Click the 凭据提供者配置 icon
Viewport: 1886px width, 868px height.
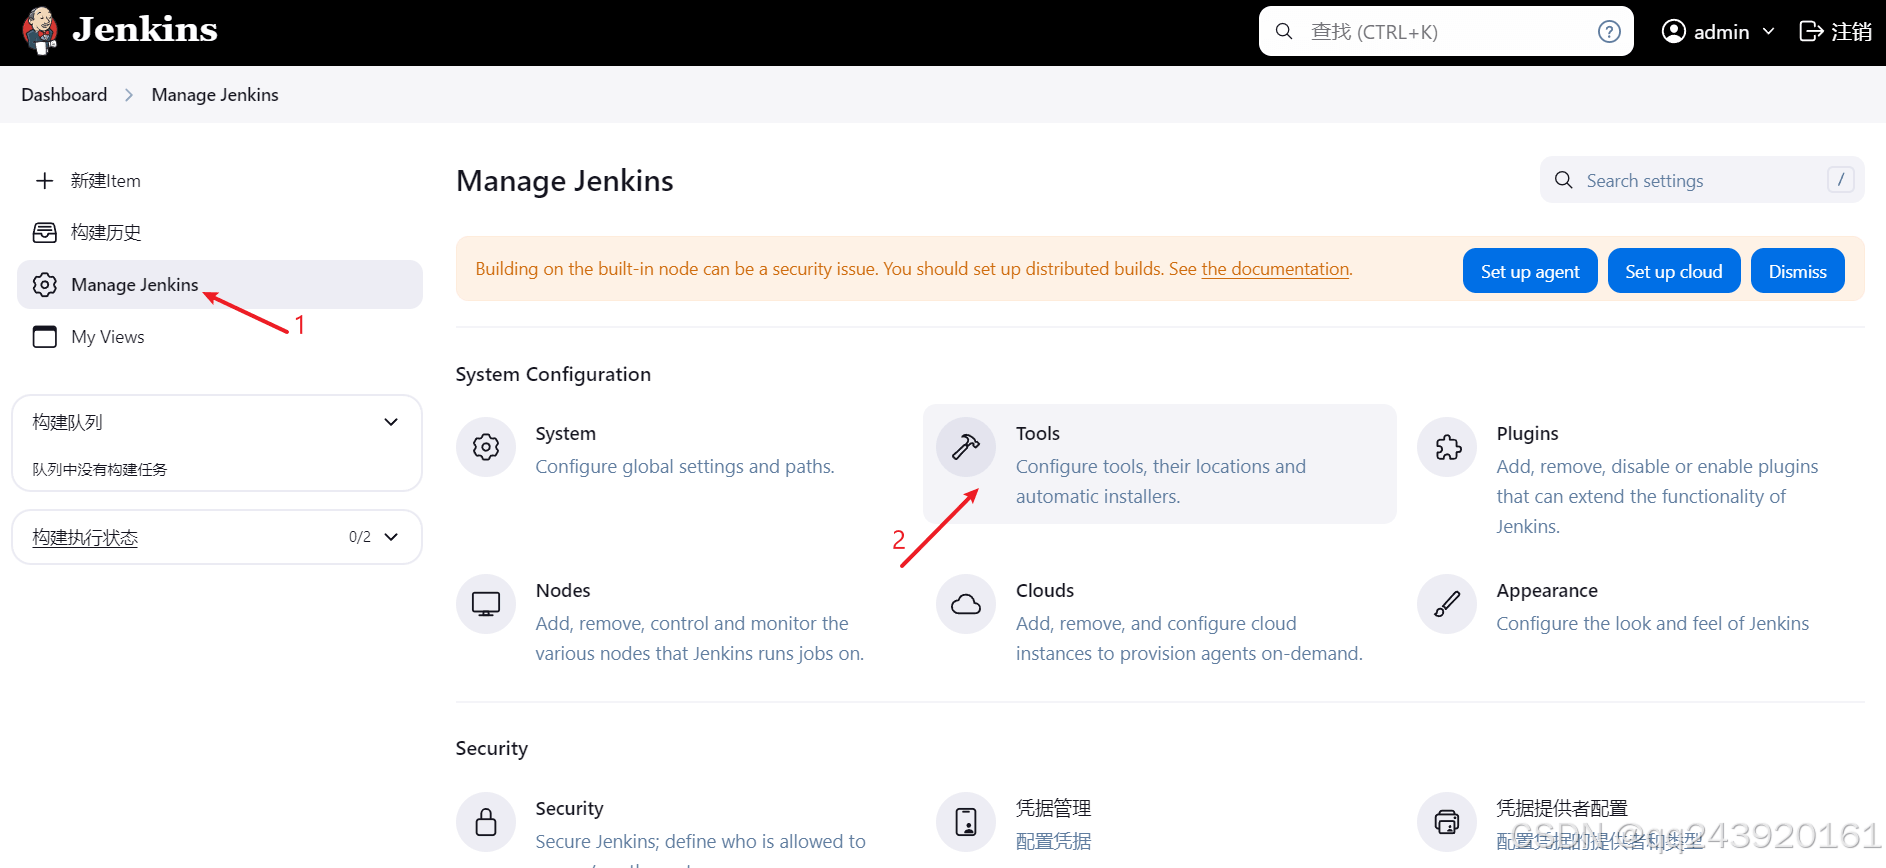point(1447,822)
